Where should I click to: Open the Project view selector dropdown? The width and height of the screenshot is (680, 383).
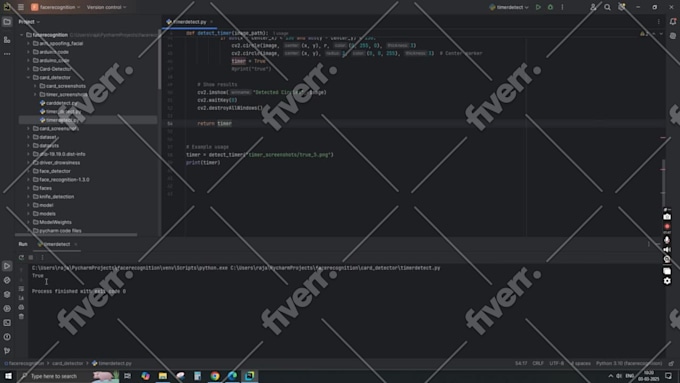(x=29, y=22)
